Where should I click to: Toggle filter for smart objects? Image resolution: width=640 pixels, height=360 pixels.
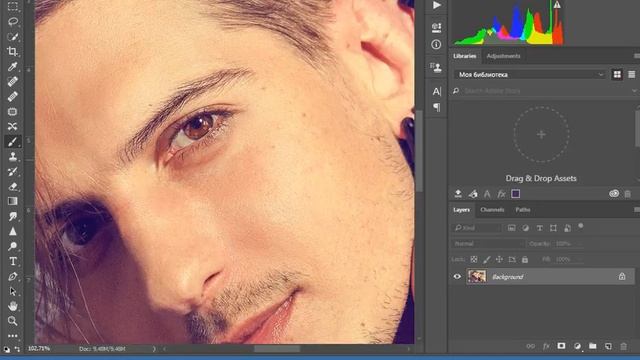567,228
